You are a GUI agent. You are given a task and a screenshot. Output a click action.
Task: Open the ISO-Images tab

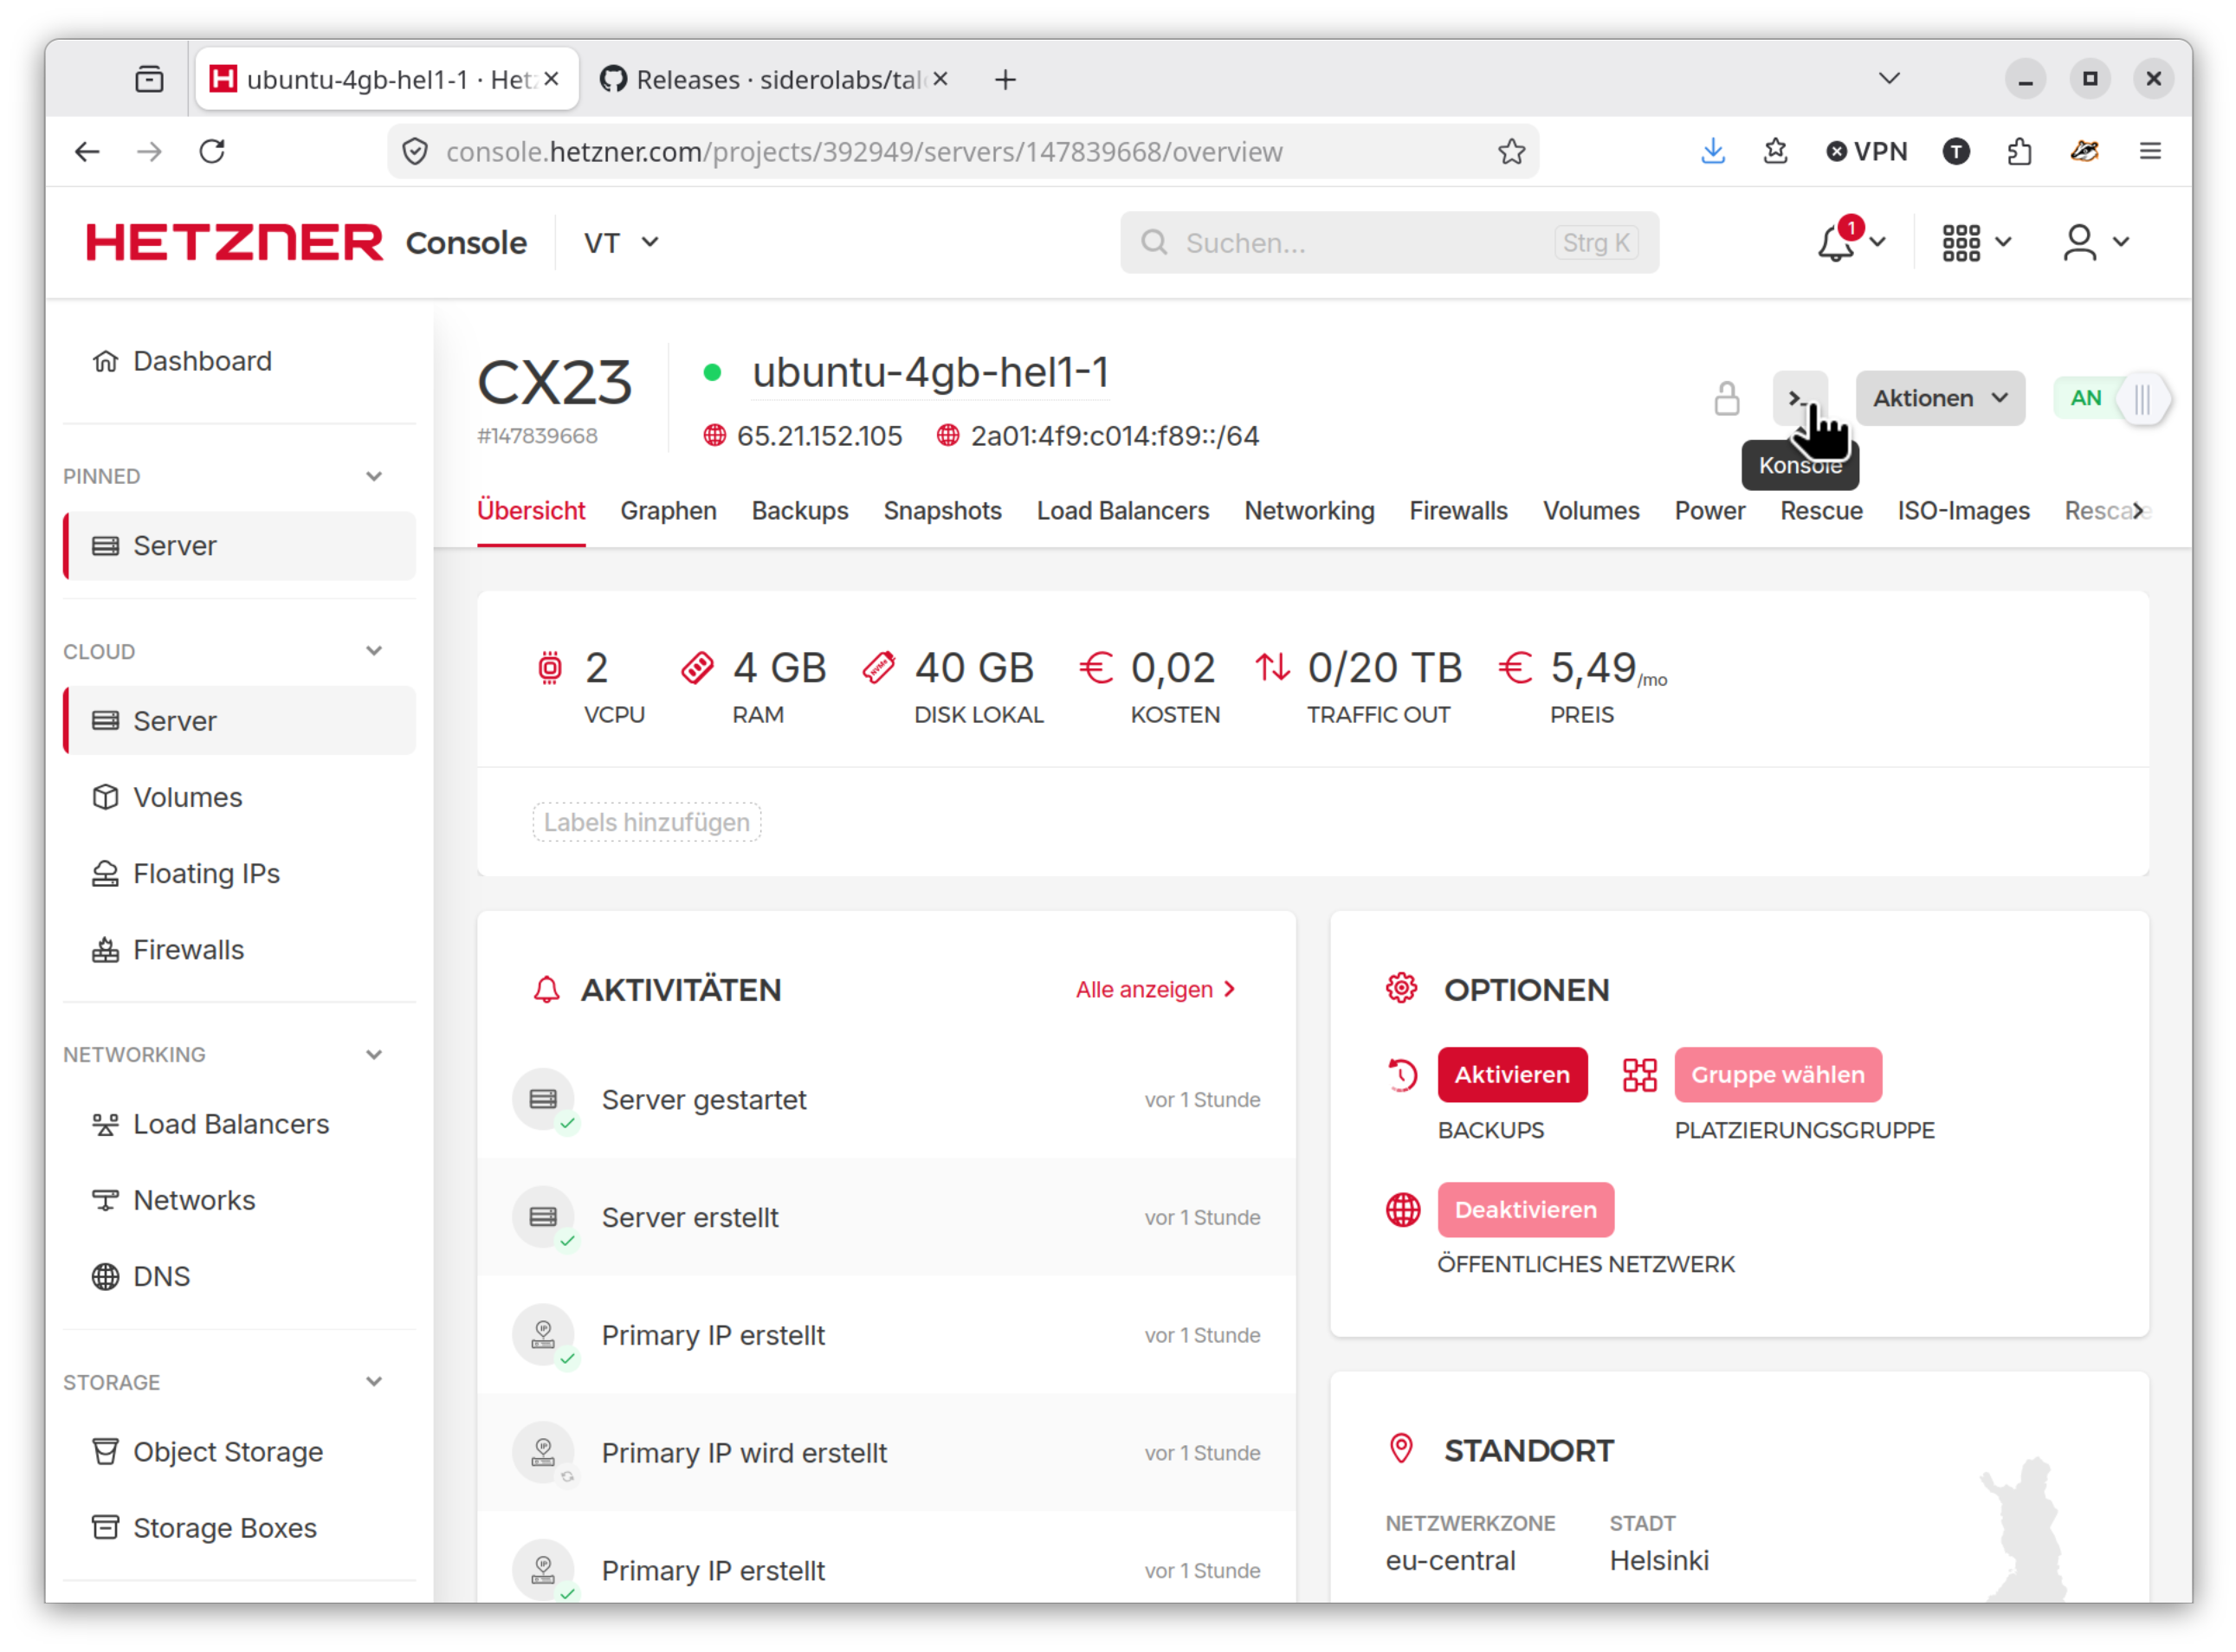pos(1963,511)
